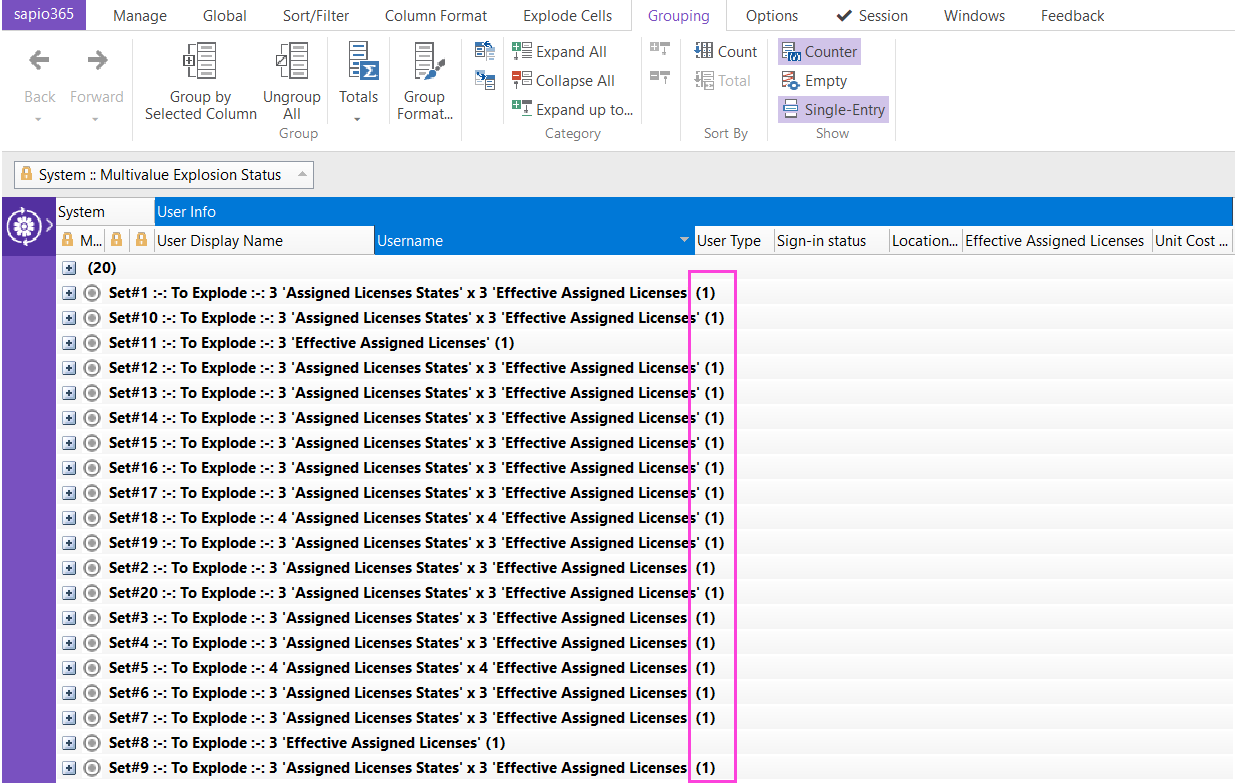Open the Totals dropdown
1235x783 pixels.
tap(358, 119)
